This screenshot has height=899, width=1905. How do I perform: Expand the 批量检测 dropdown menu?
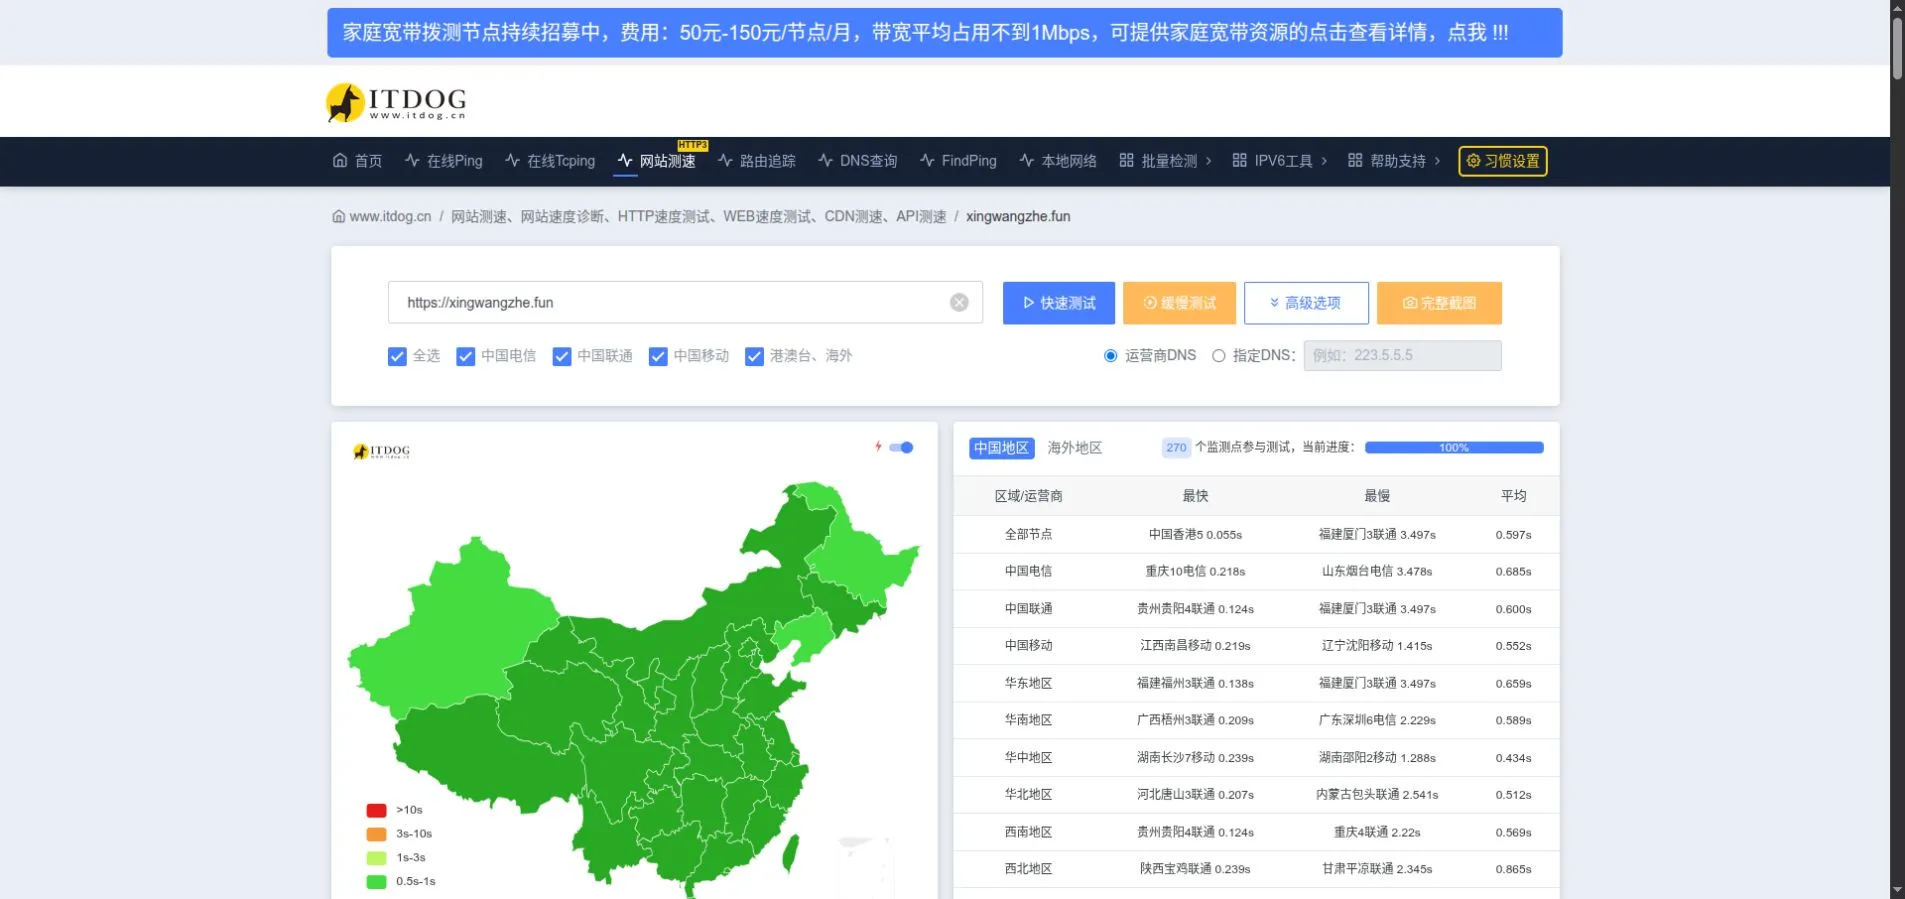point(1165,161)
